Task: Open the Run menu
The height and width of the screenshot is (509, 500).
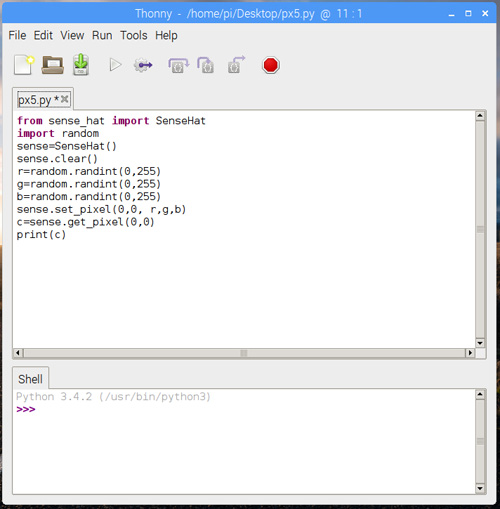Action: point(102,35)
